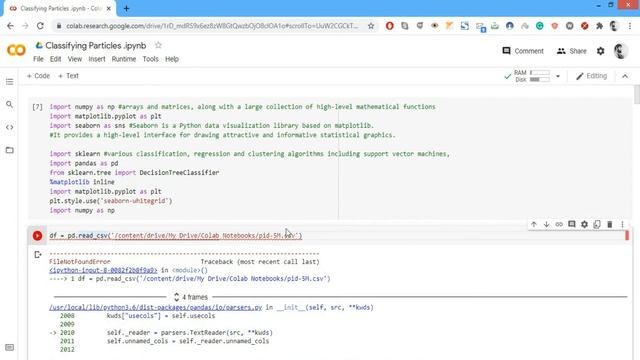Open the Edit menu
The width and height of the screenshot is (640, 360).
coord(56,59)
